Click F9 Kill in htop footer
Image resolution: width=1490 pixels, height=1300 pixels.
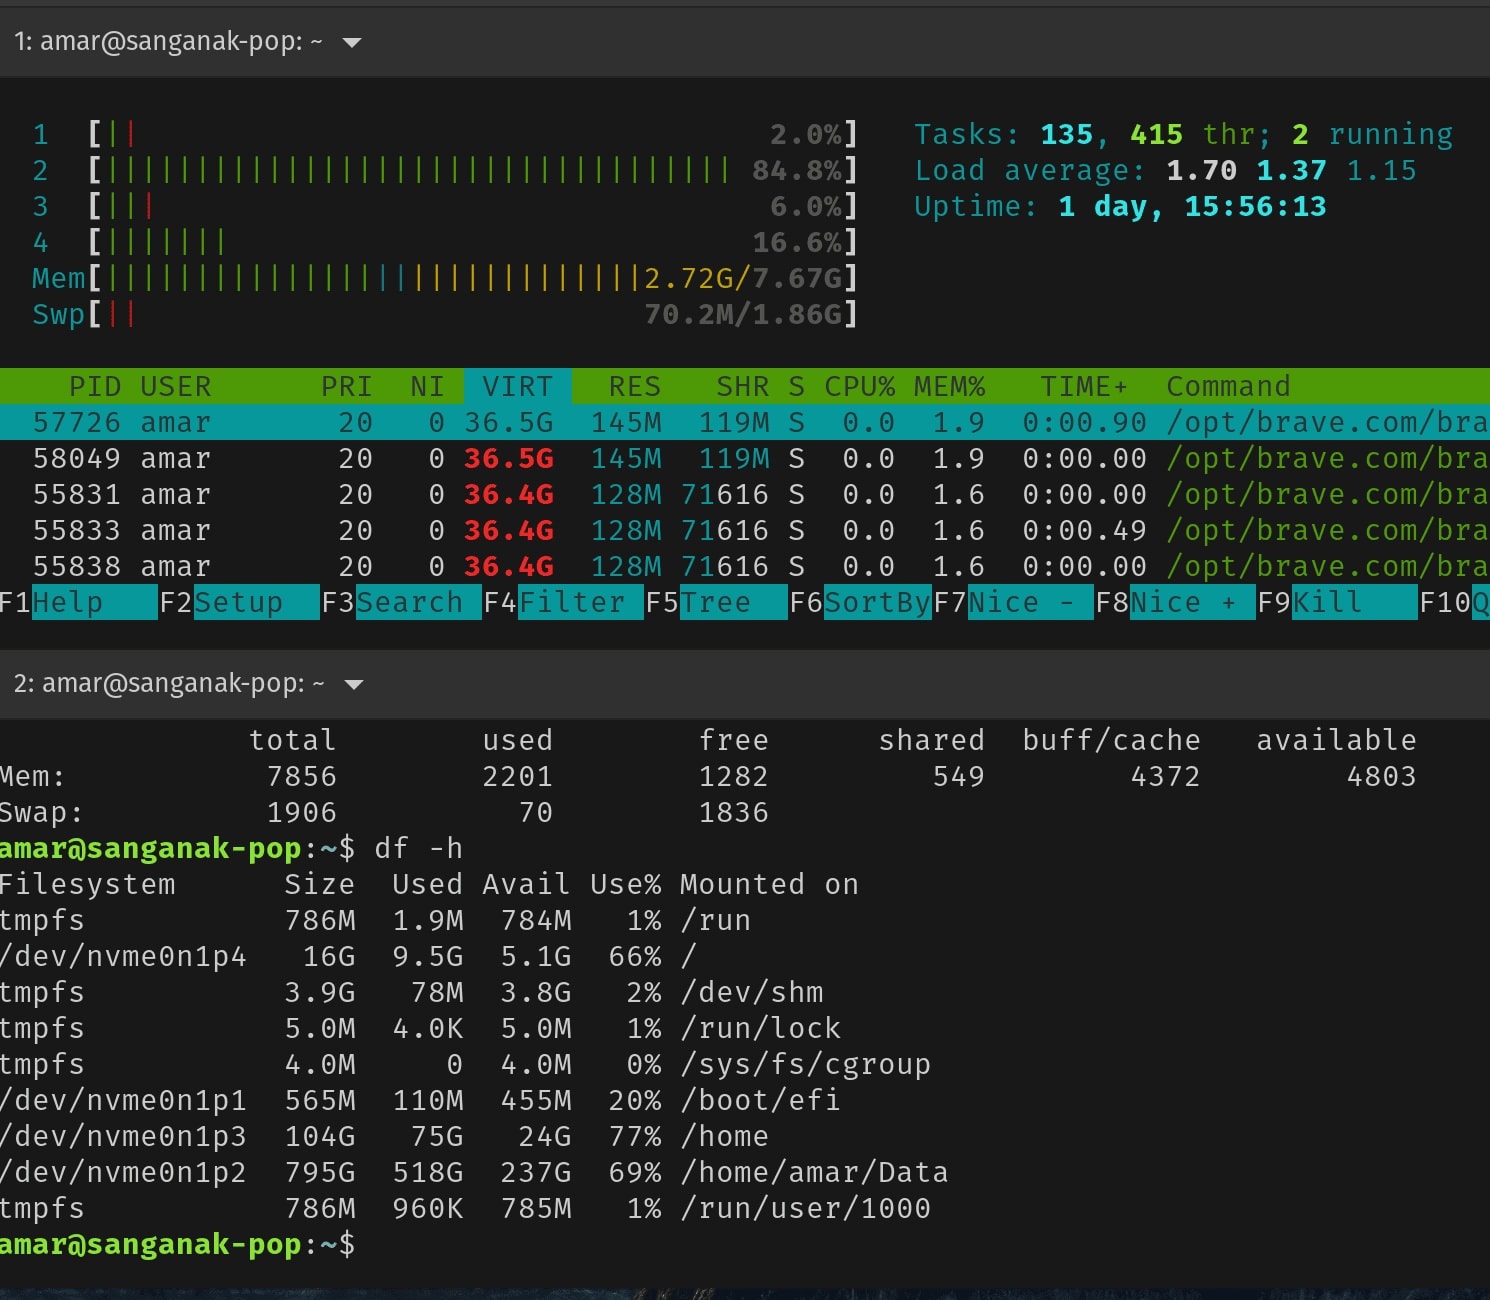[1337, 603]
